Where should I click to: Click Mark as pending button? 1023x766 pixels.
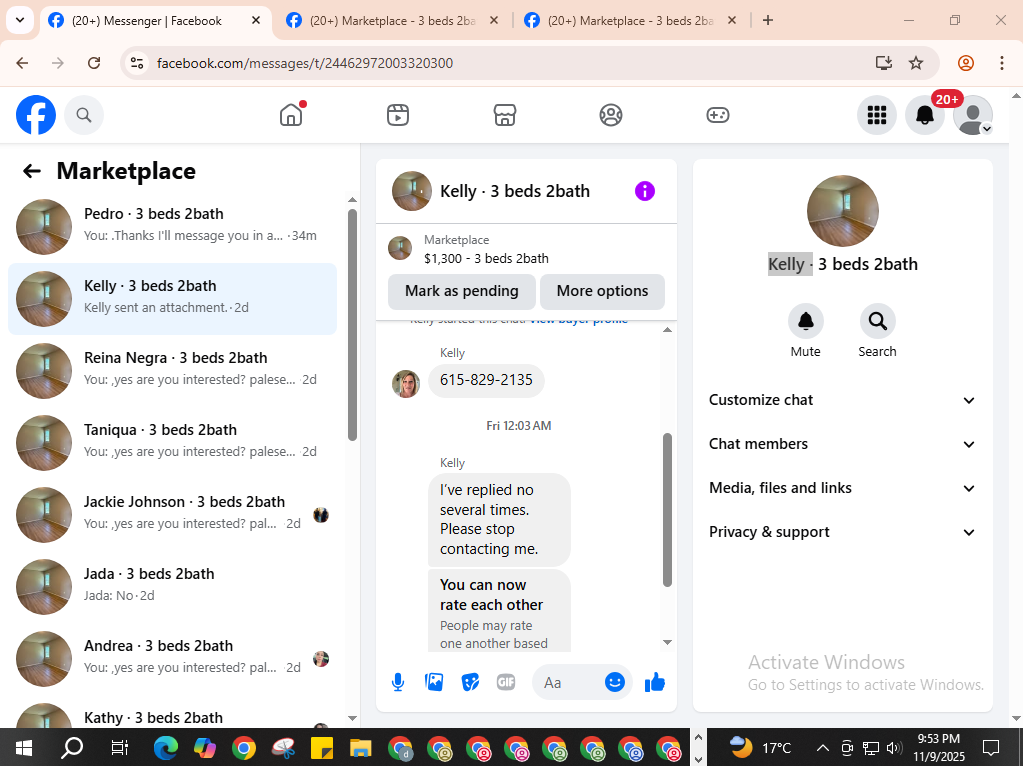pos(462,291)
